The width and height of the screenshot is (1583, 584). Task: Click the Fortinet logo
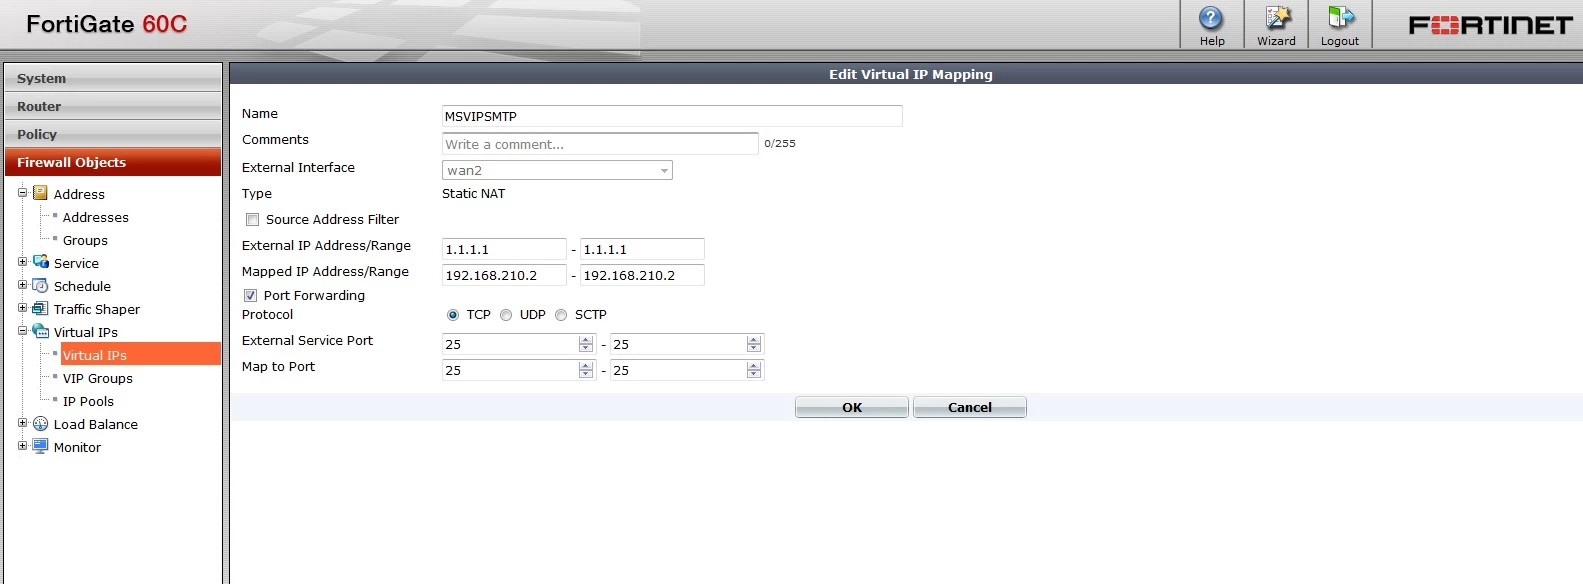pyautogui.click(x=1490, y=25)
